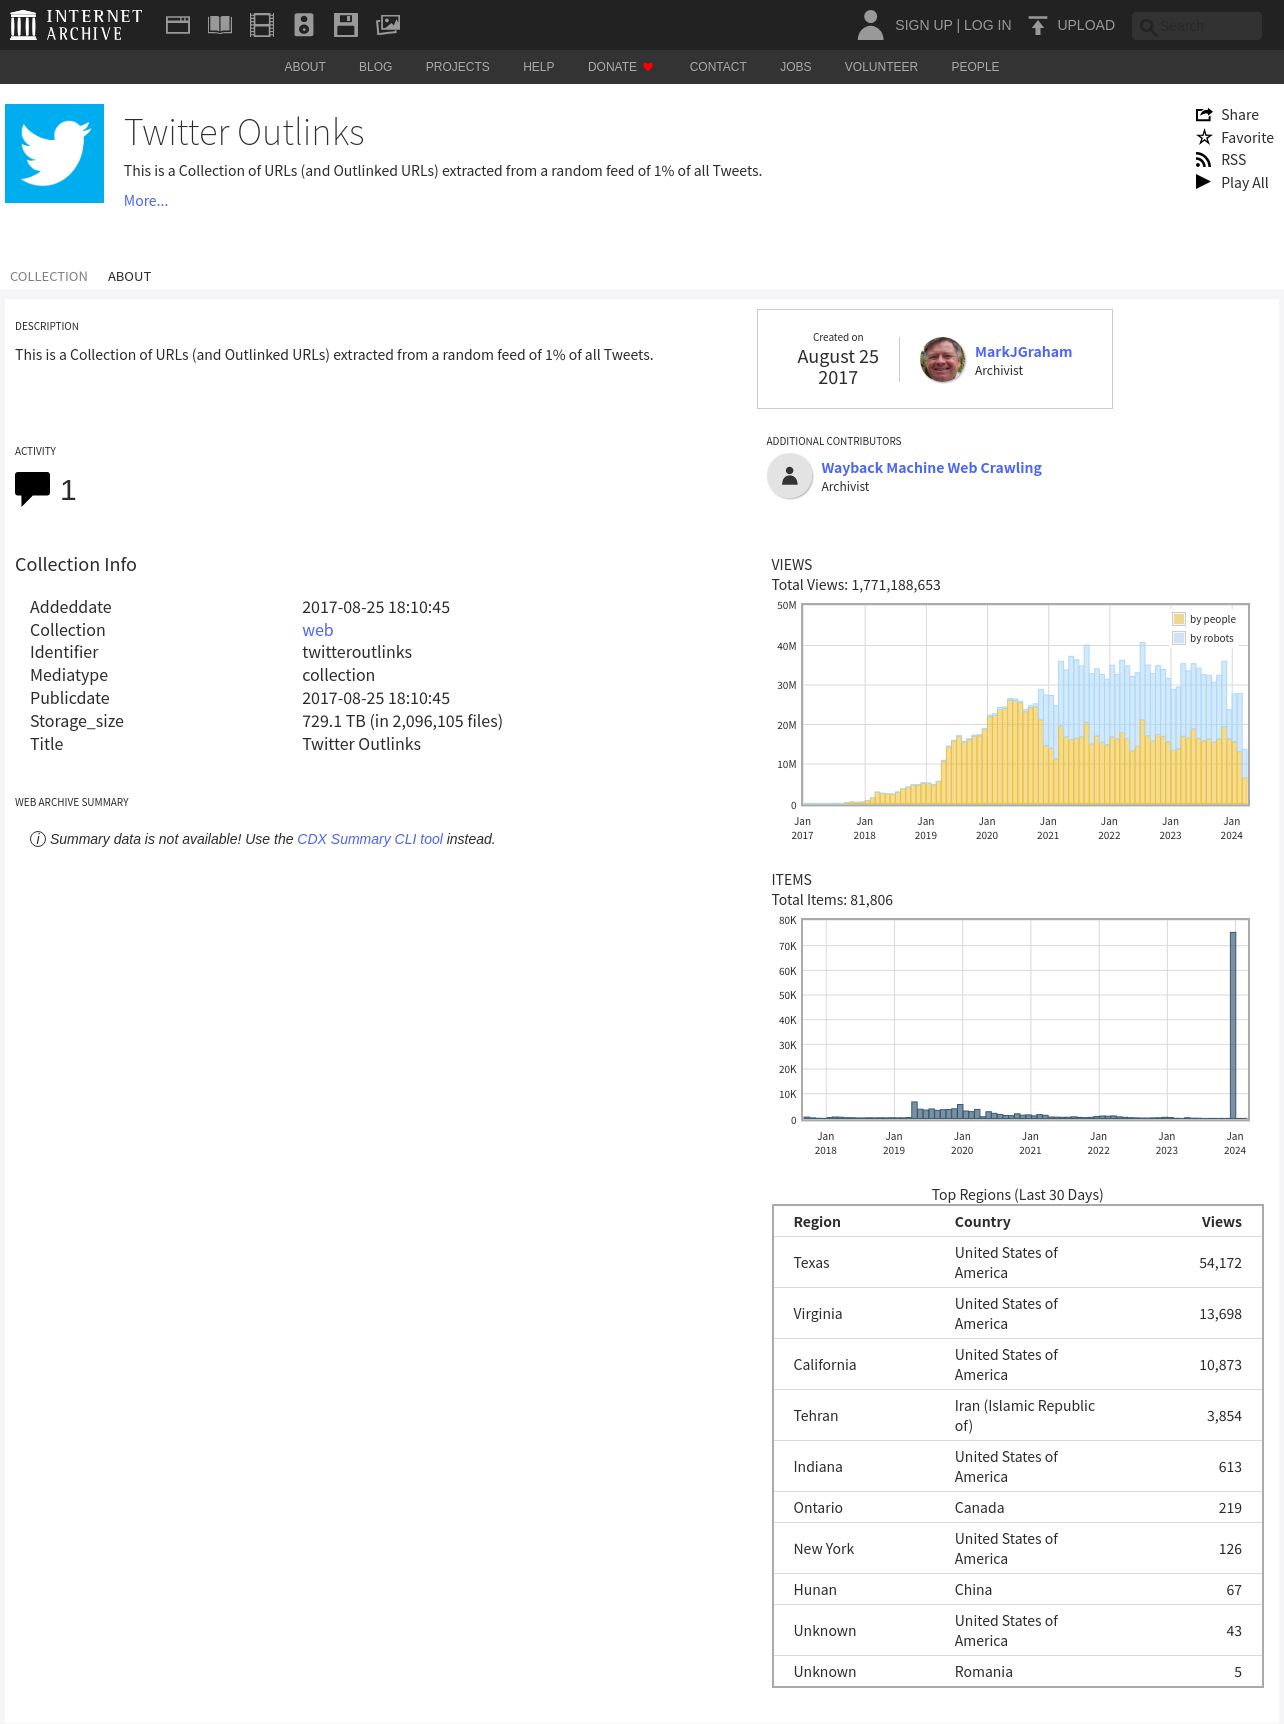Open the Web (Wayback) media icon

point(178,25)
